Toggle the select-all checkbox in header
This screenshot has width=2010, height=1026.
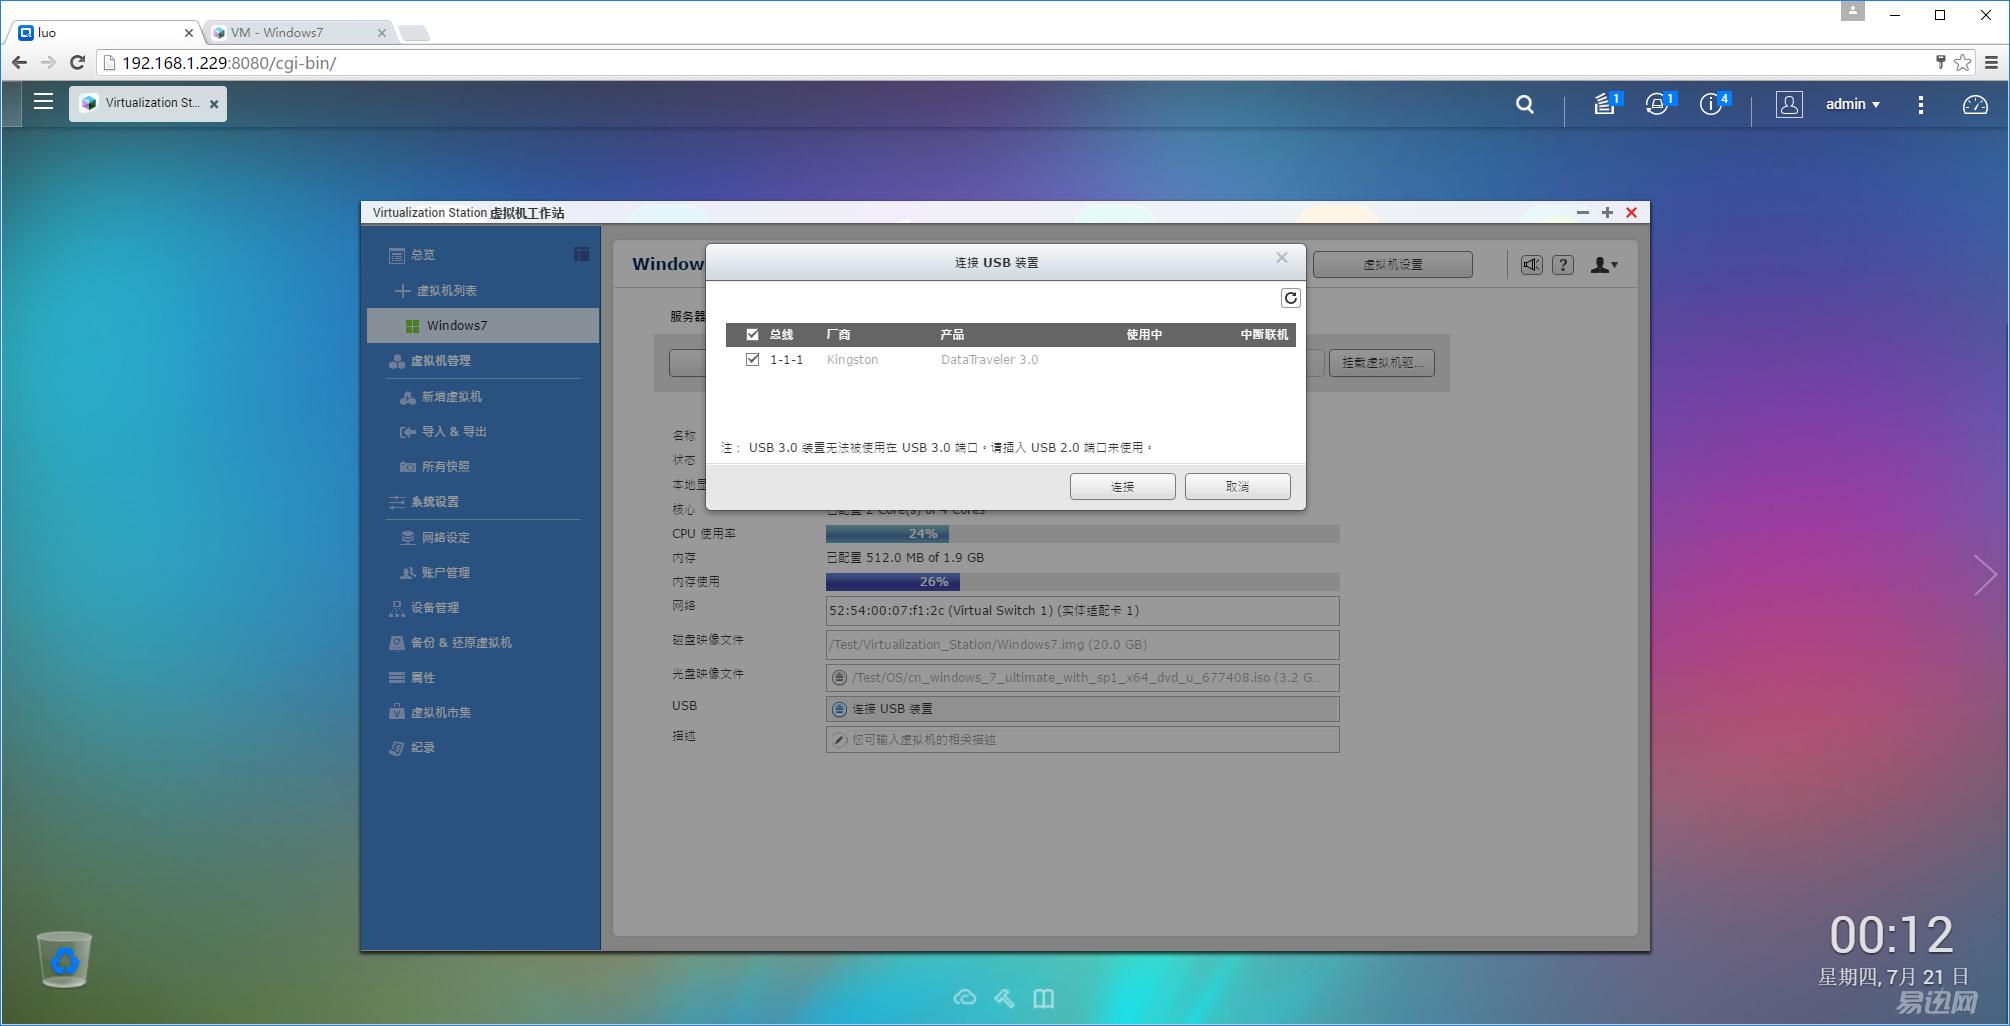[752, 335]
